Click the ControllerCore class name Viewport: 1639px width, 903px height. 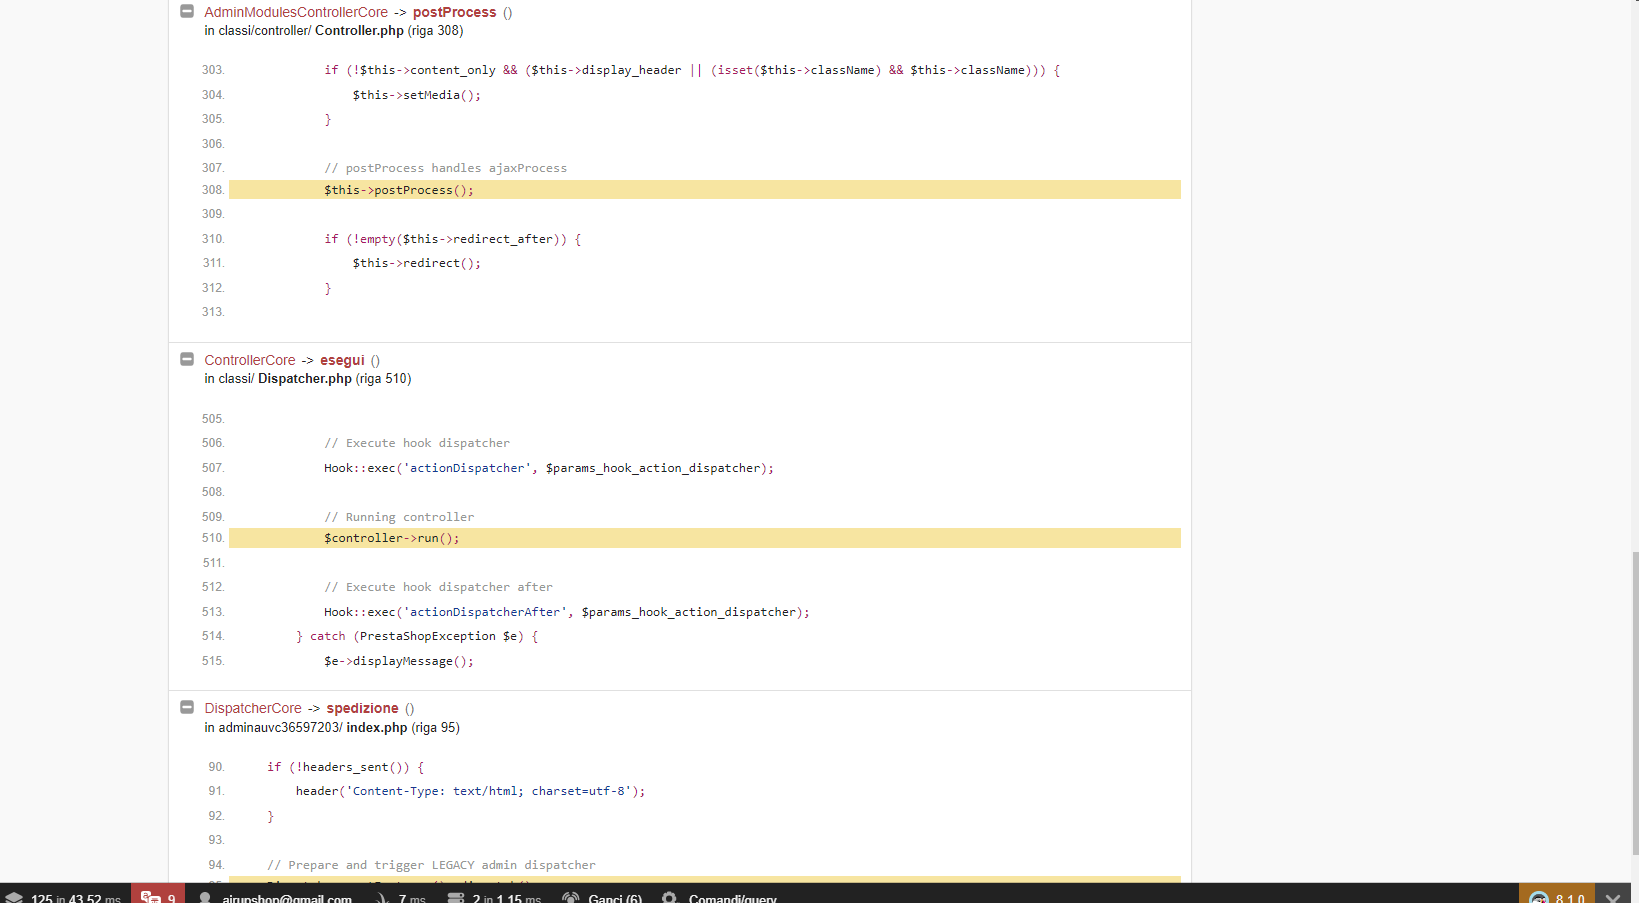click(x=250, y=360)
